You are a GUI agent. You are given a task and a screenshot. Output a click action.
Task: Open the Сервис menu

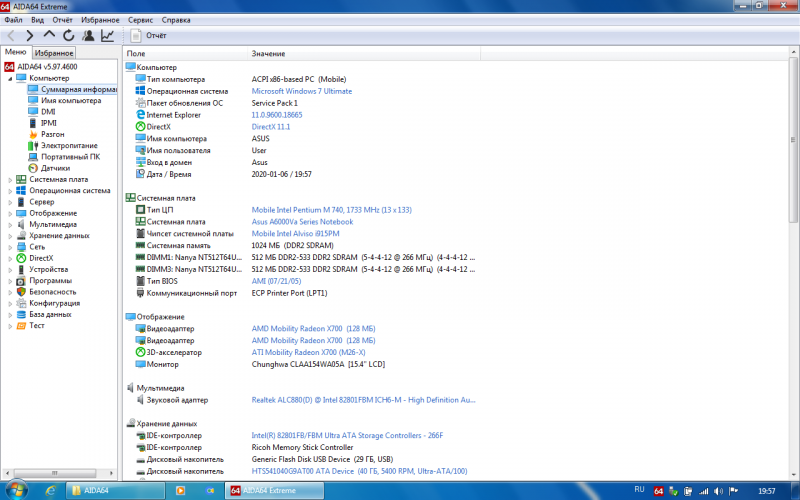[x=140, y=20]
